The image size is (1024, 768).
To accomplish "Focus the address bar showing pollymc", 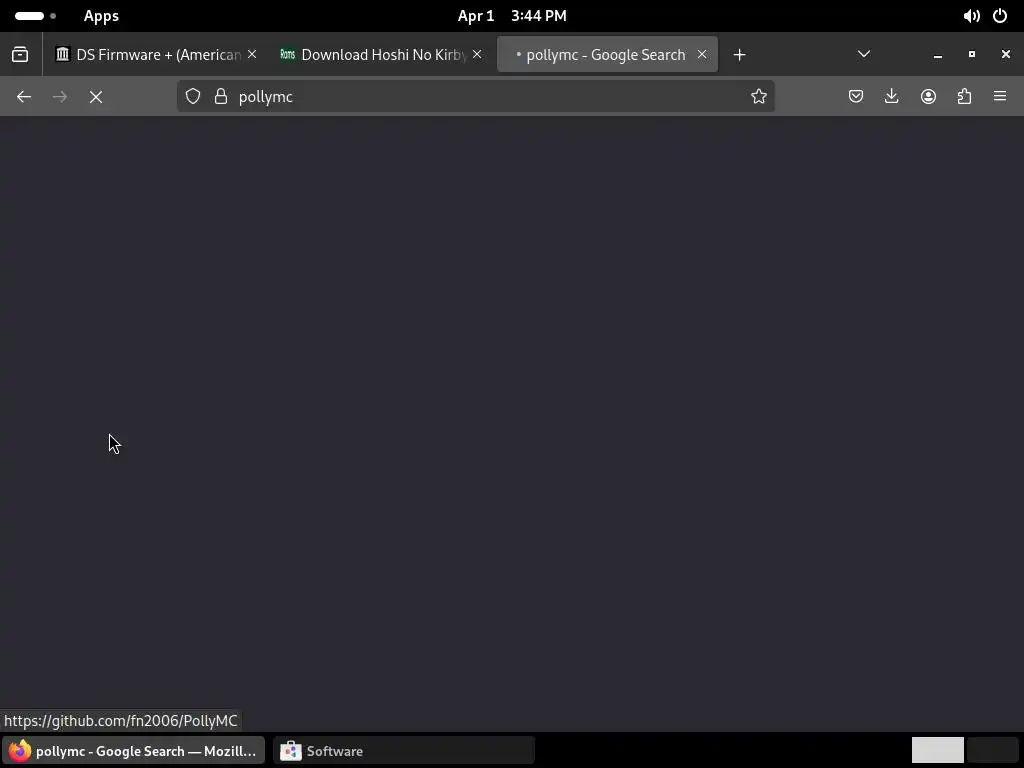I will pos(475,97).
